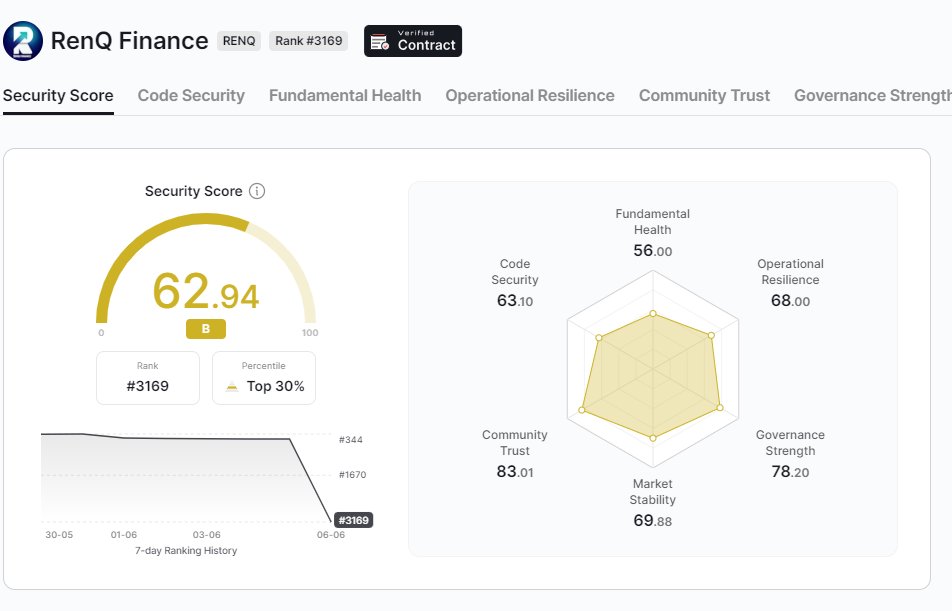Select the Community Trust tab
952x611 pixels.
pos(704,95)
